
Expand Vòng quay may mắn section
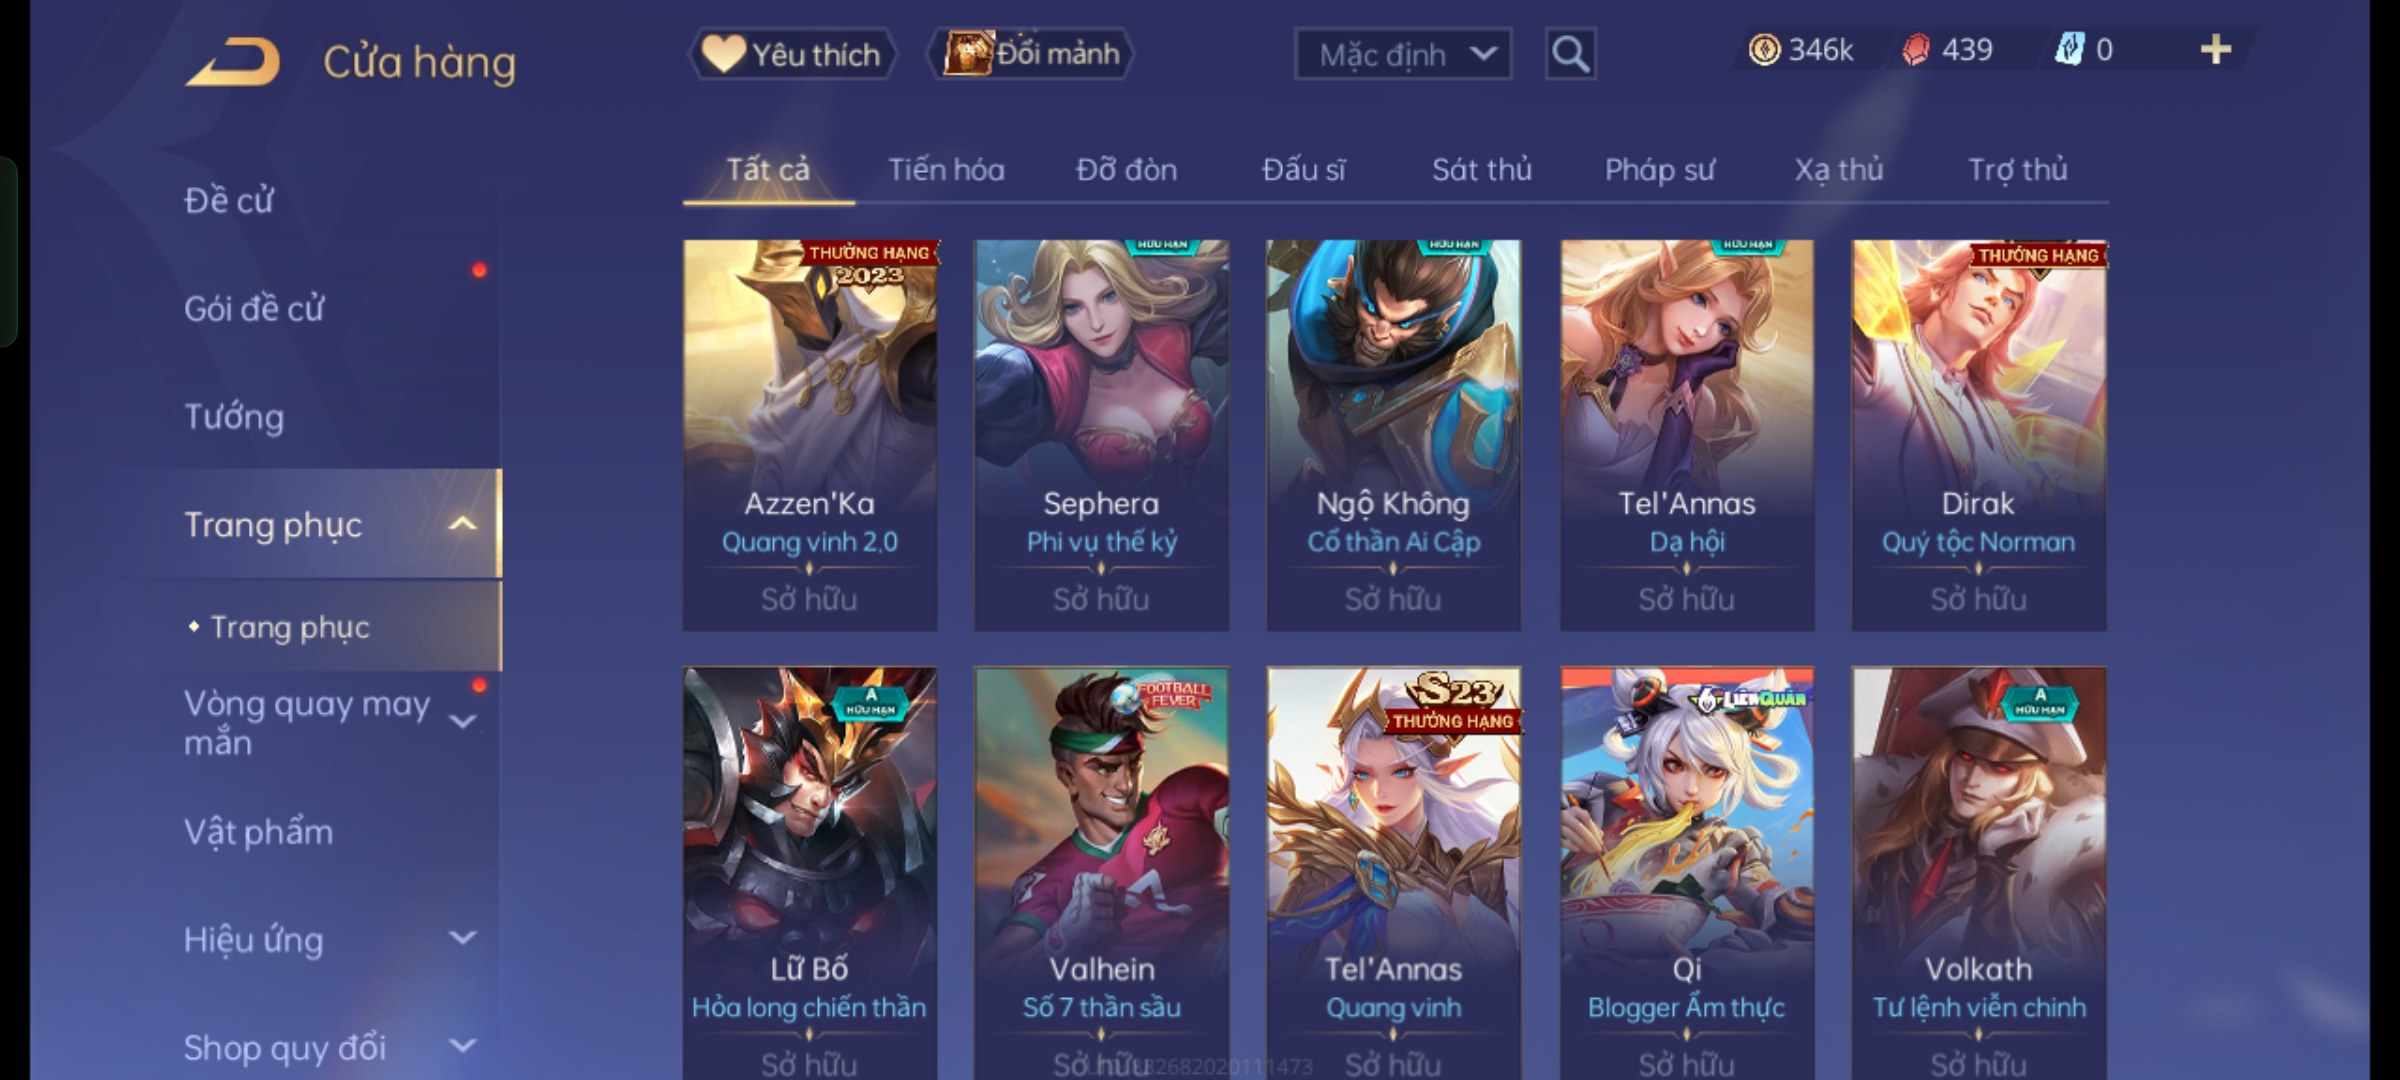[462, 721]
